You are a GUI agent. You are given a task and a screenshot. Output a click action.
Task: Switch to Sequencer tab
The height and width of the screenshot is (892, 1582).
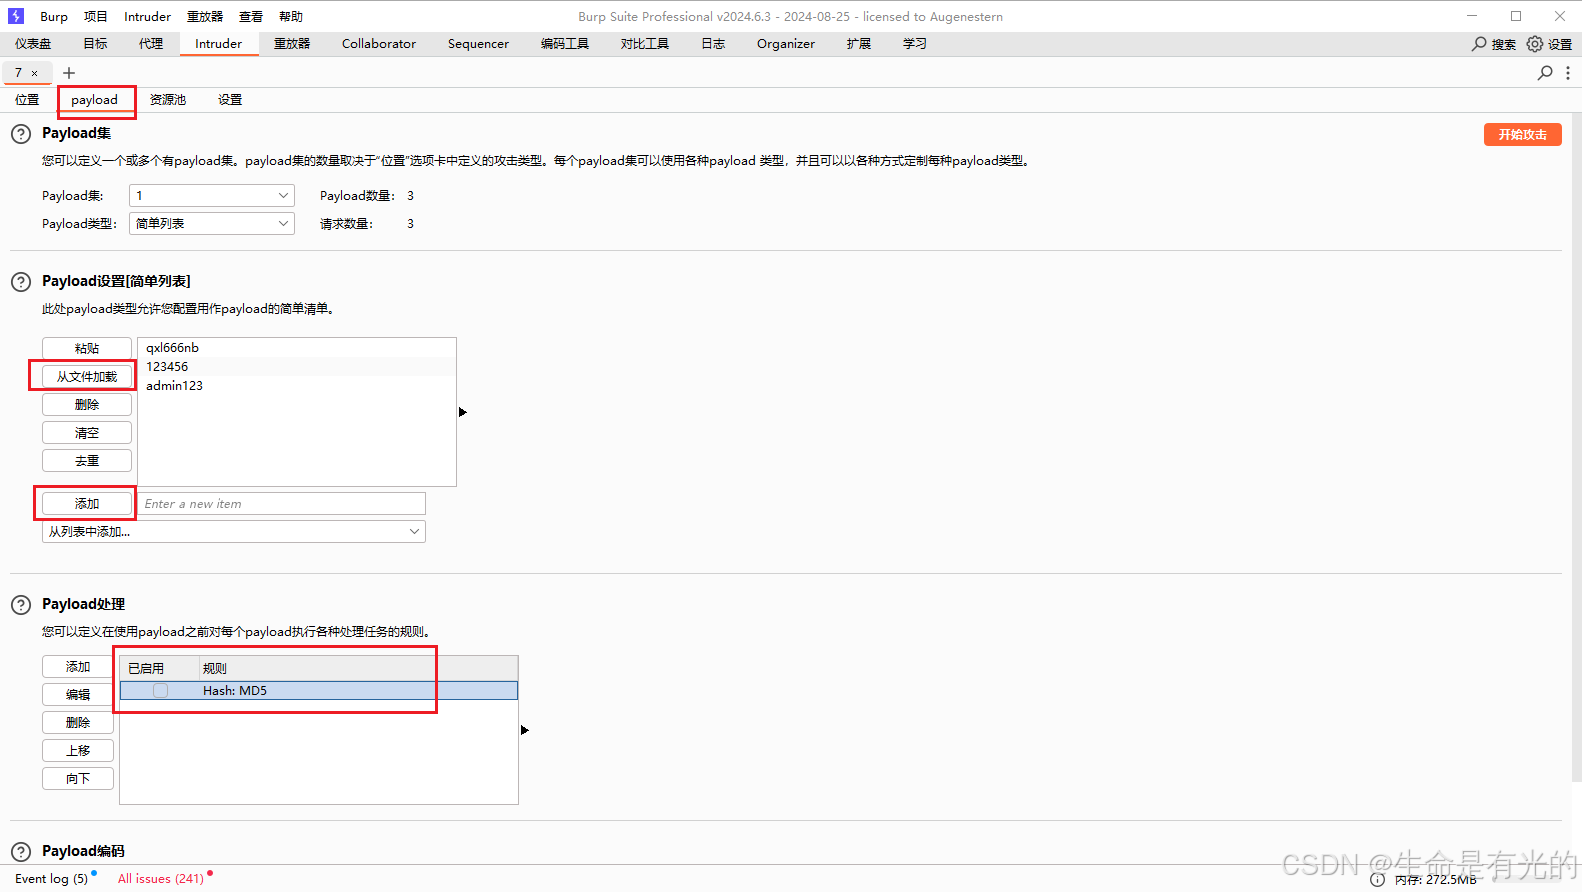pyautogui.click(x=478, y=44)
